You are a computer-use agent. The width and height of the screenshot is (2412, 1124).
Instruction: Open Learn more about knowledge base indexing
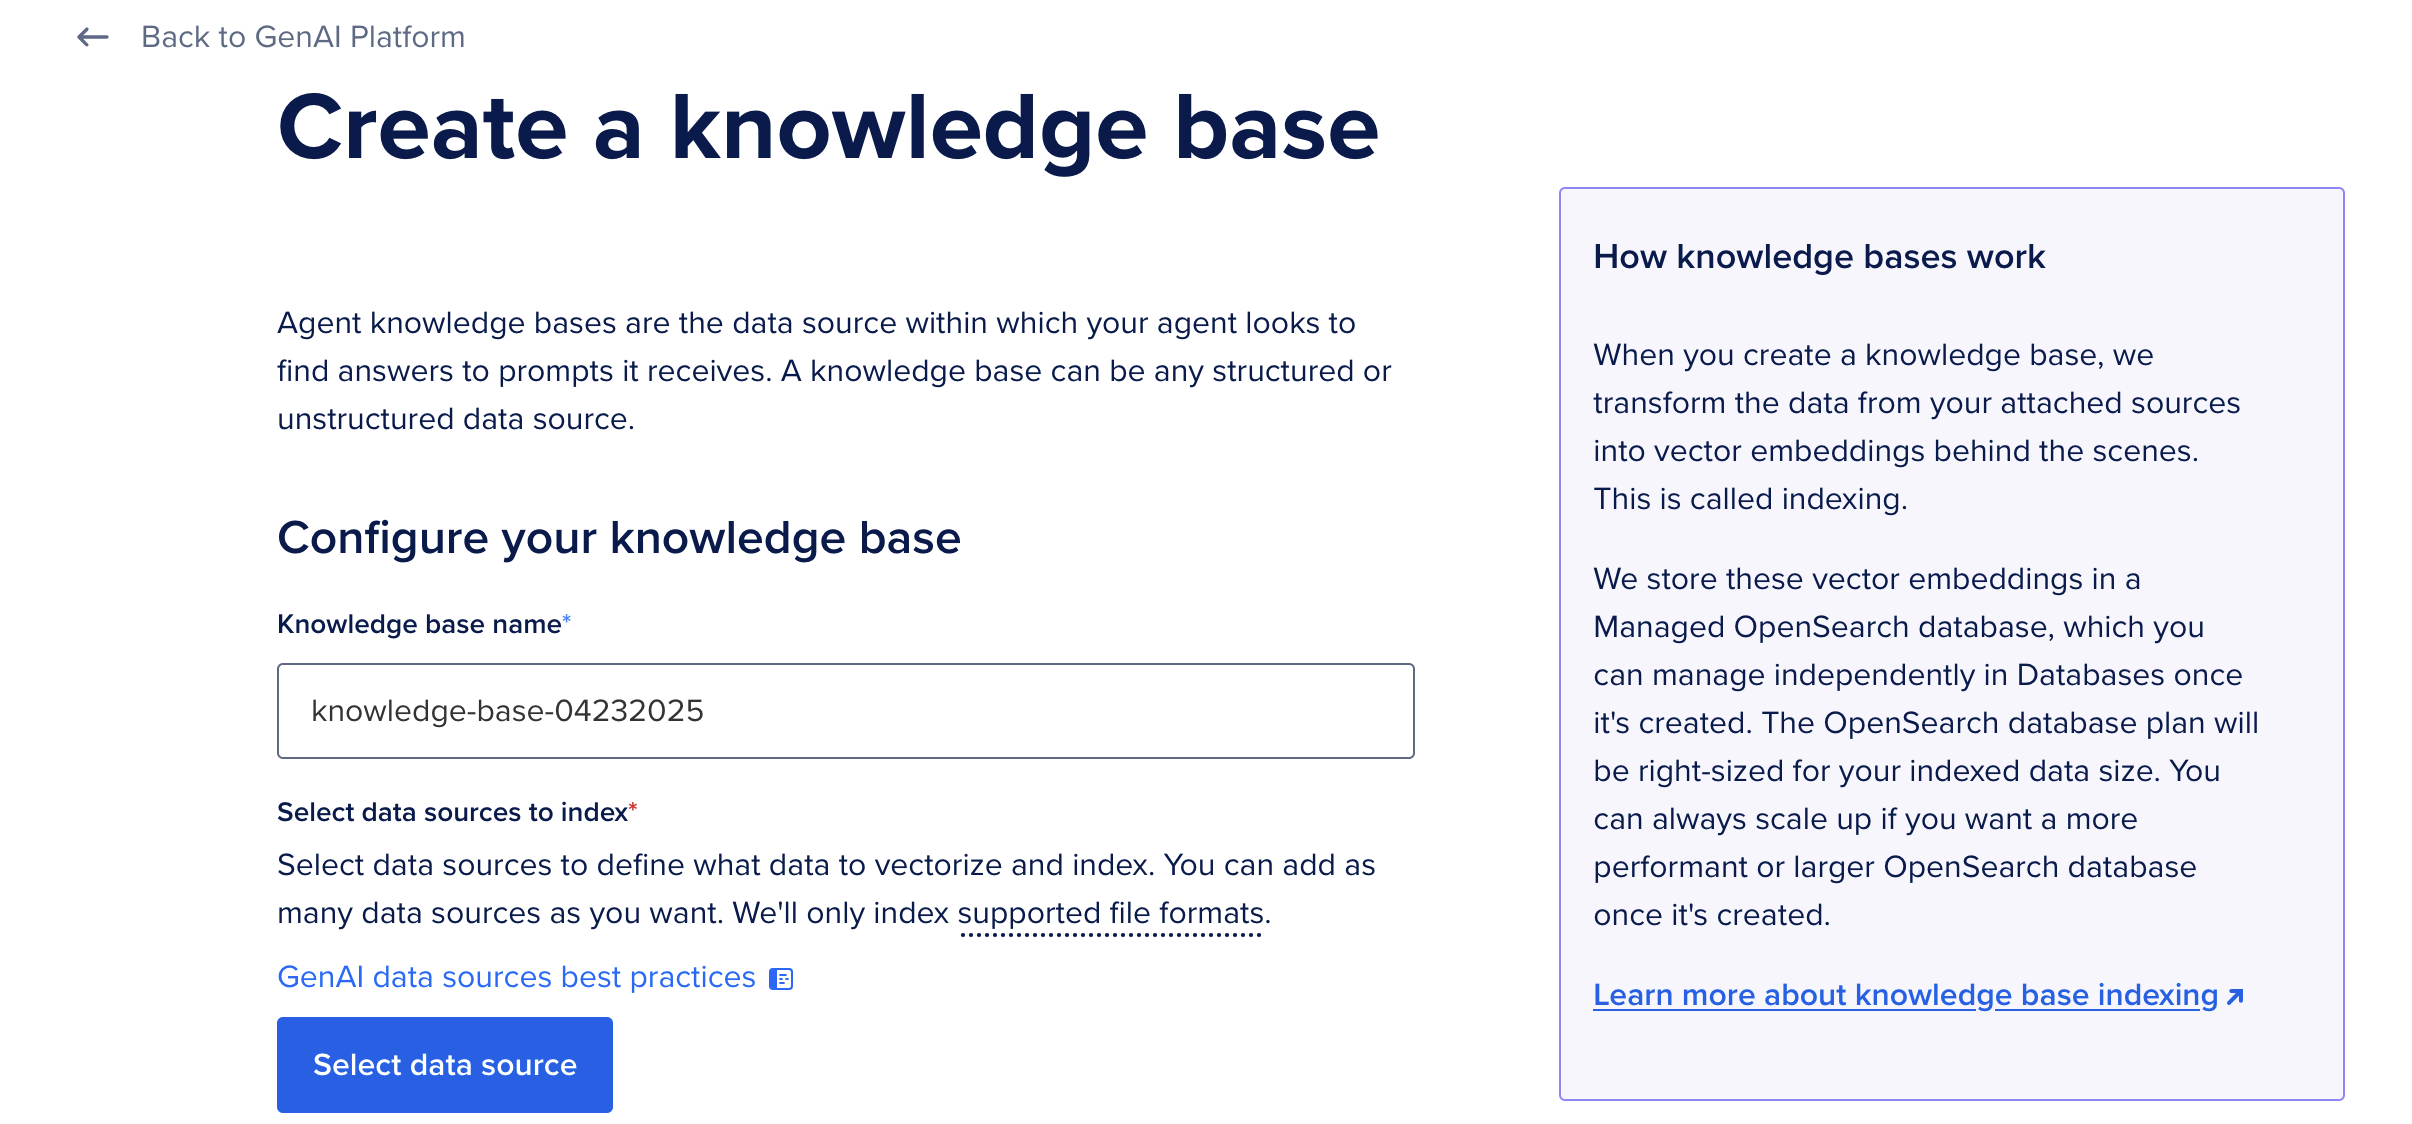click(x=1905, y=995)
